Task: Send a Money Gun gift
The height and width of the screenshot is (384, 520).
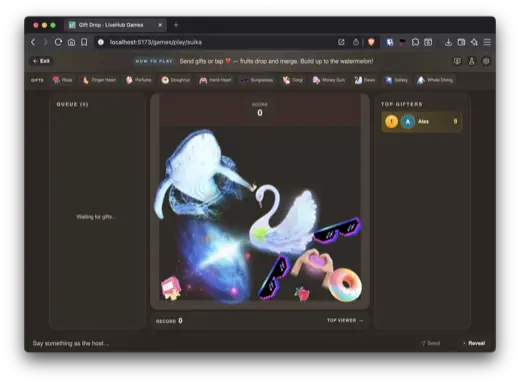Action: (x=328, y=80)
